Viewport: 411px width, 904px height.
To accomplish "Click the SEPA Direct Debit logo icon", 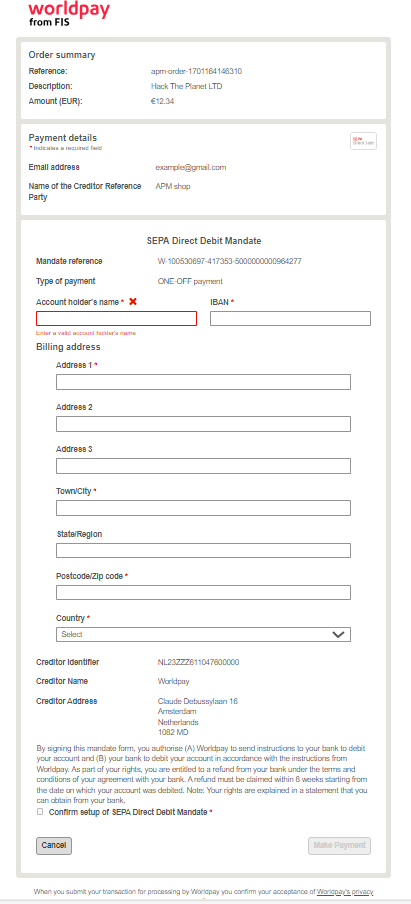I will tap(363, 141).
